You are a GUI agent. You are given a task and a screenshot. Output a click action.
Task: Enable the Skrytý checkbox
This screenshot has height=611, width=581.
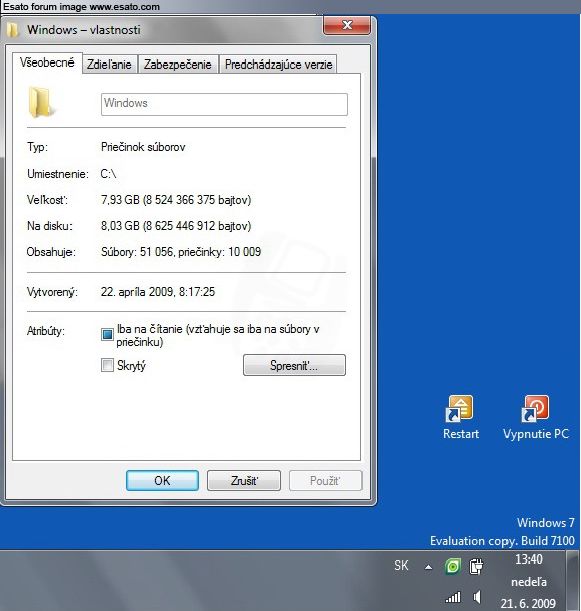[x=107, y=365]
